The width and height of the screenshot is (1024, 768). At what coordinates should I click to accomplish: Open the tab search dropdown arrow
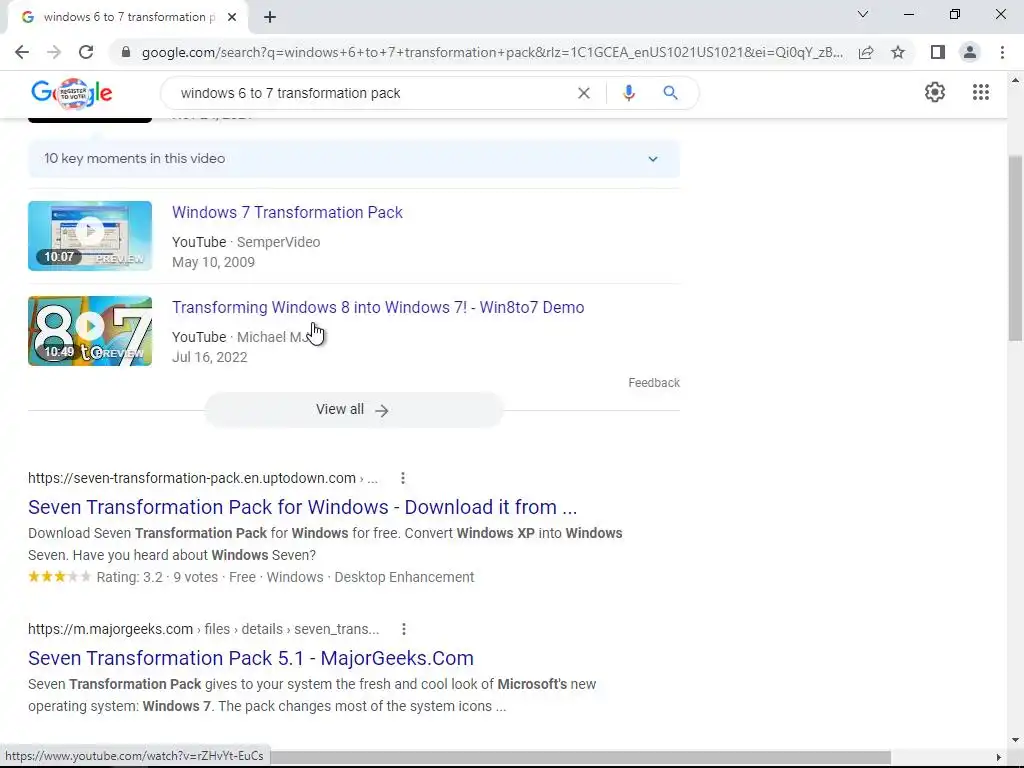(x=863, y=14)
